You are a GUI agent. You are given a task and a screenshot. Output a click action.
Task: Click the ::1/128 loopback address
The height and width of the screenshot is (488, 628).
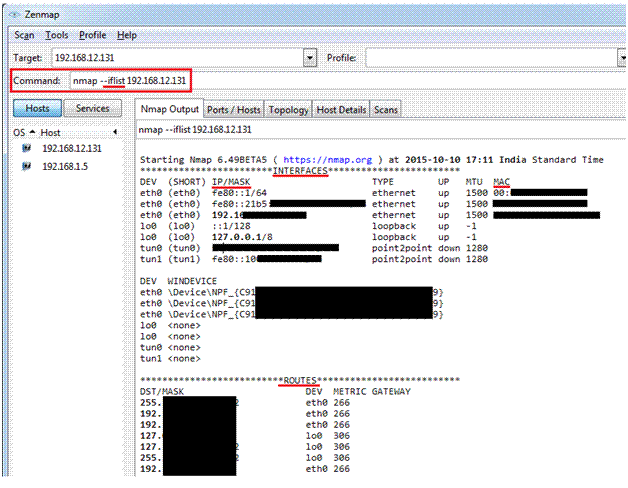[x=231, y=226]
